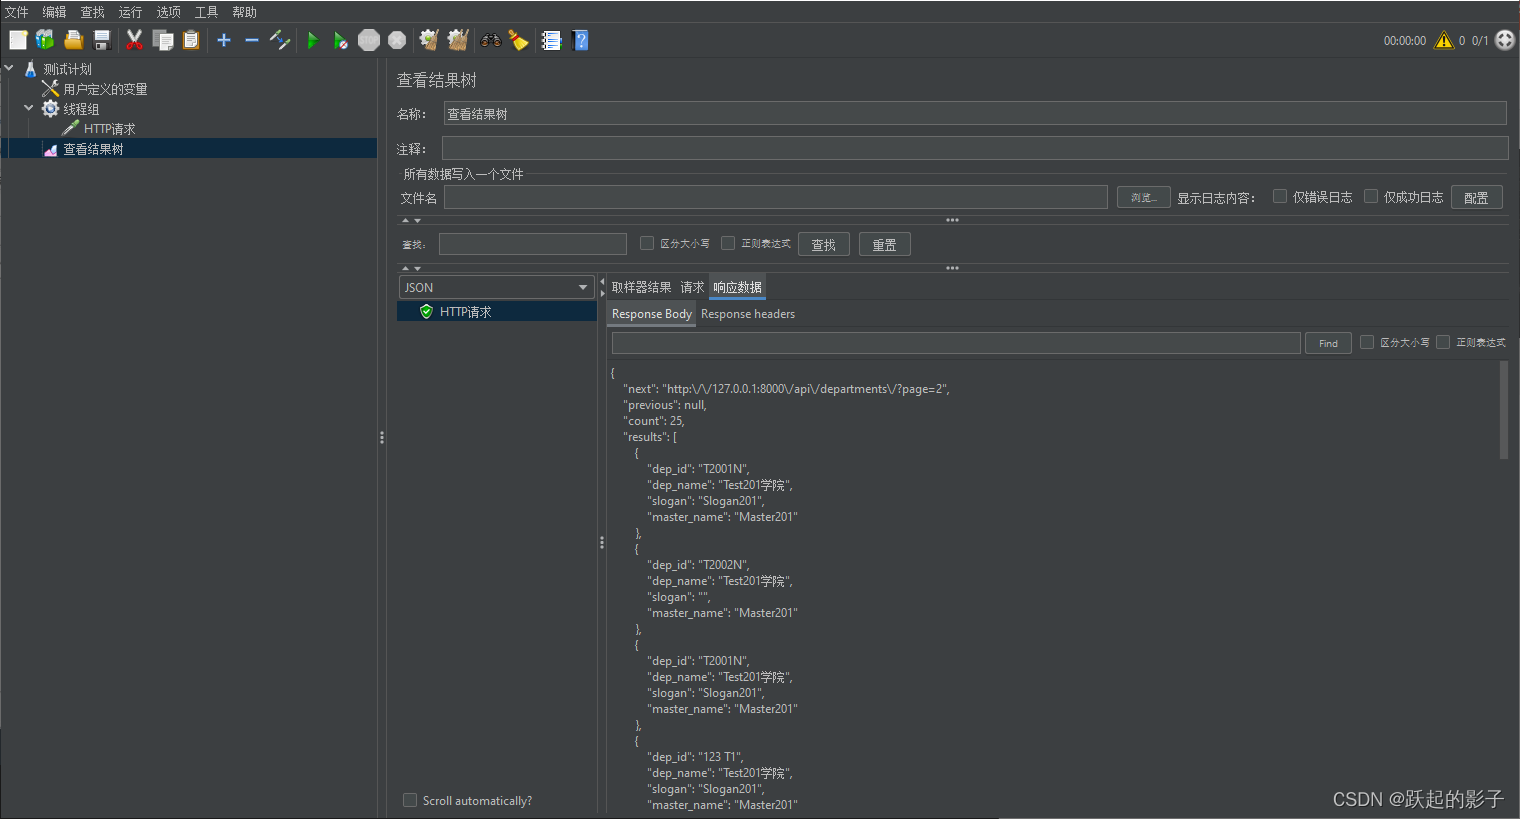
Task: Collapse all nodes with the minus icon
Action: [252, 40]
